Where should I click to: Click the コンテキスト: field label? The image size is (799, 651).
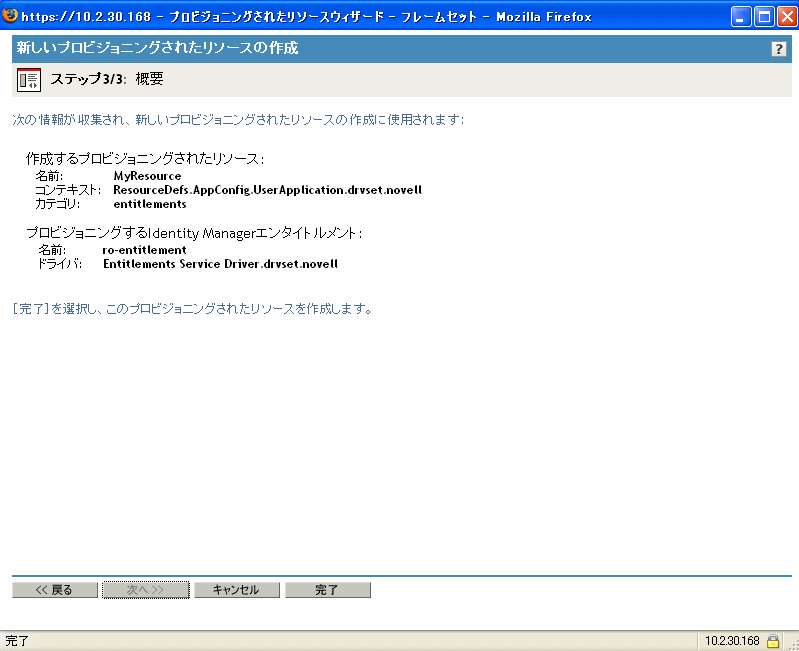point(68,190)
